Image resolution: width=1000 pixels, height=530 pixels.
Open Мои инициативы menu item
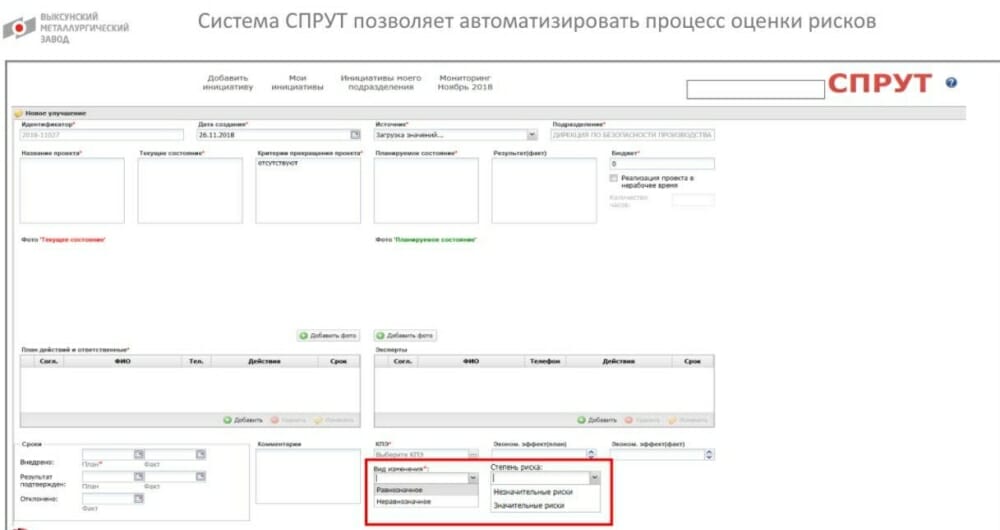(297, 82)
